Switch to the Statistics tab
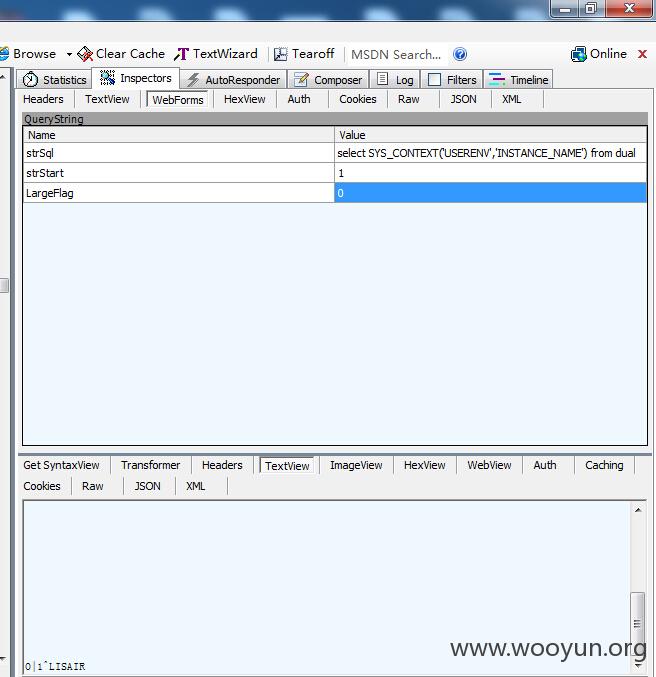The height and width of the screenshot is (677, 656). (x=54, y=79)
